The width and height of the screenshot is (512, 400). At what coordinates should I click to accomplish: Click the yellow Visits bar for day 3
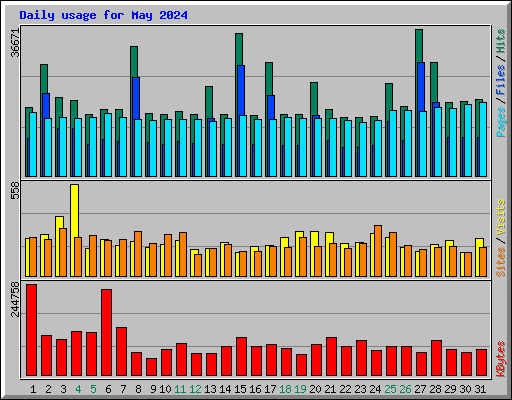click(59, 222)
